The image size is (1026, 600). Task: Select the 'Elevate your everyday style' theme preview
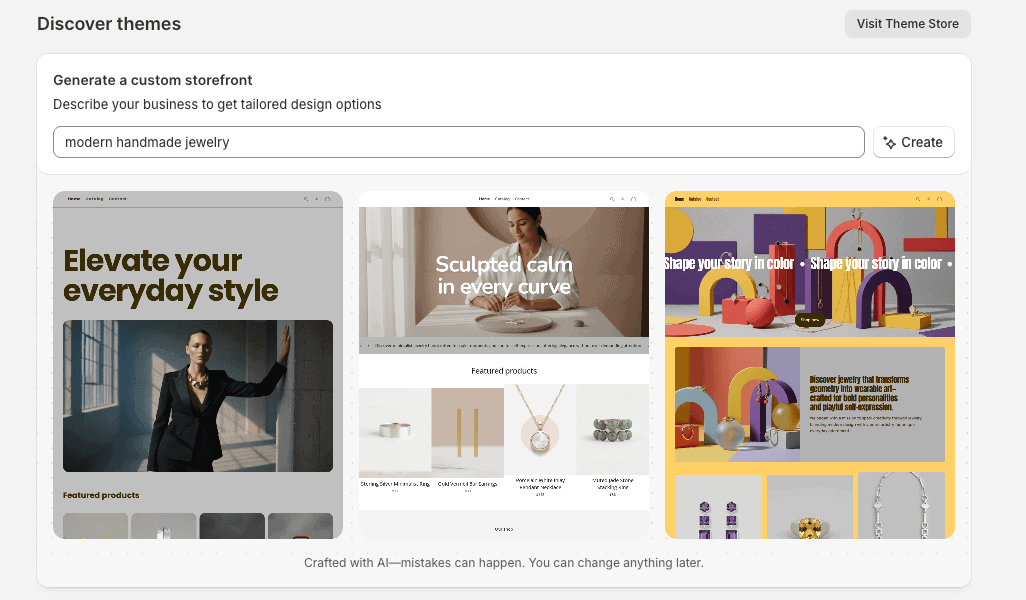click(x=198, y=365)
